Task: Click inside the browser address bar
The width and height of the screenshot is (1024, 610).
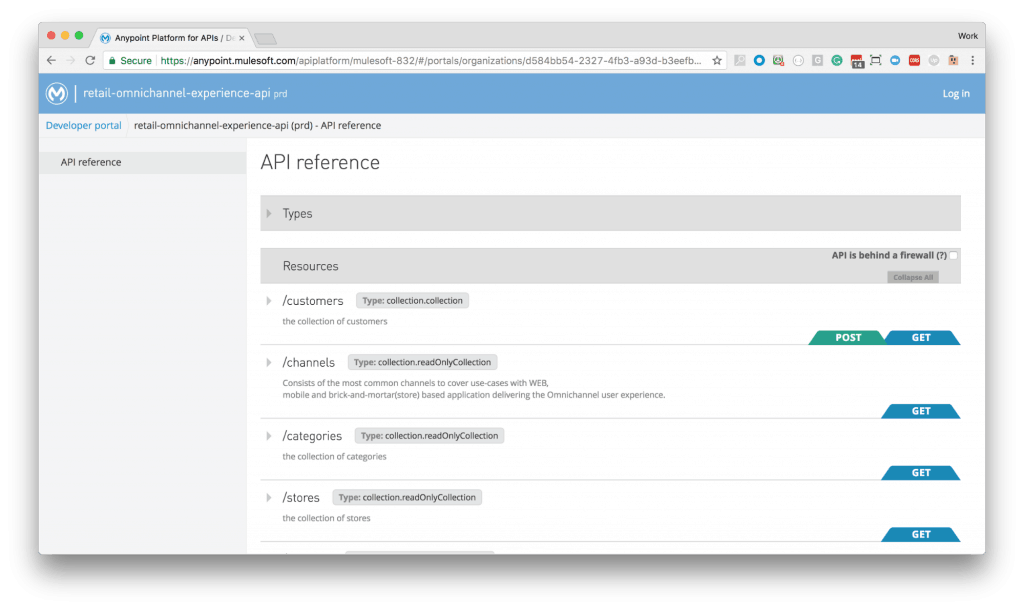Action: pyautogui.click(x=400, y=60)
